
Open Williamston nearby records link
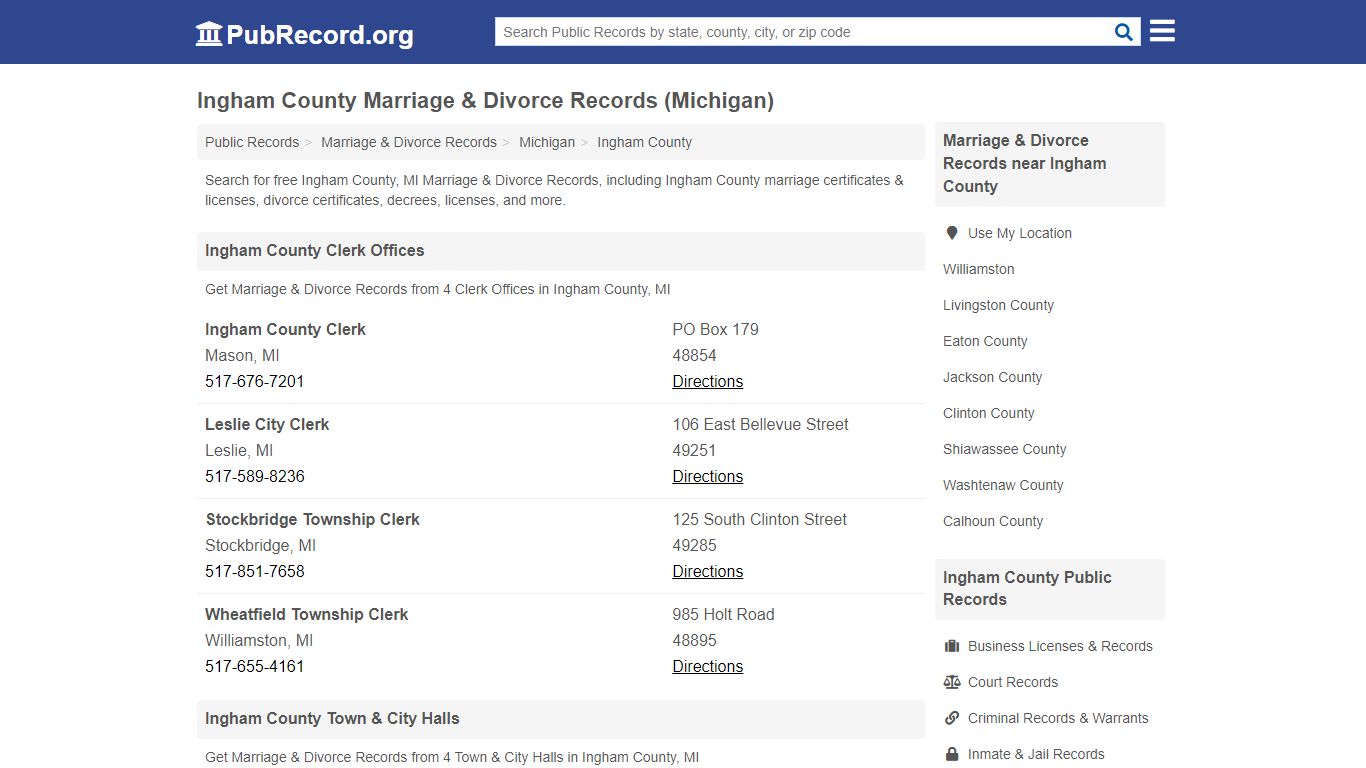(x=978, y=269)
